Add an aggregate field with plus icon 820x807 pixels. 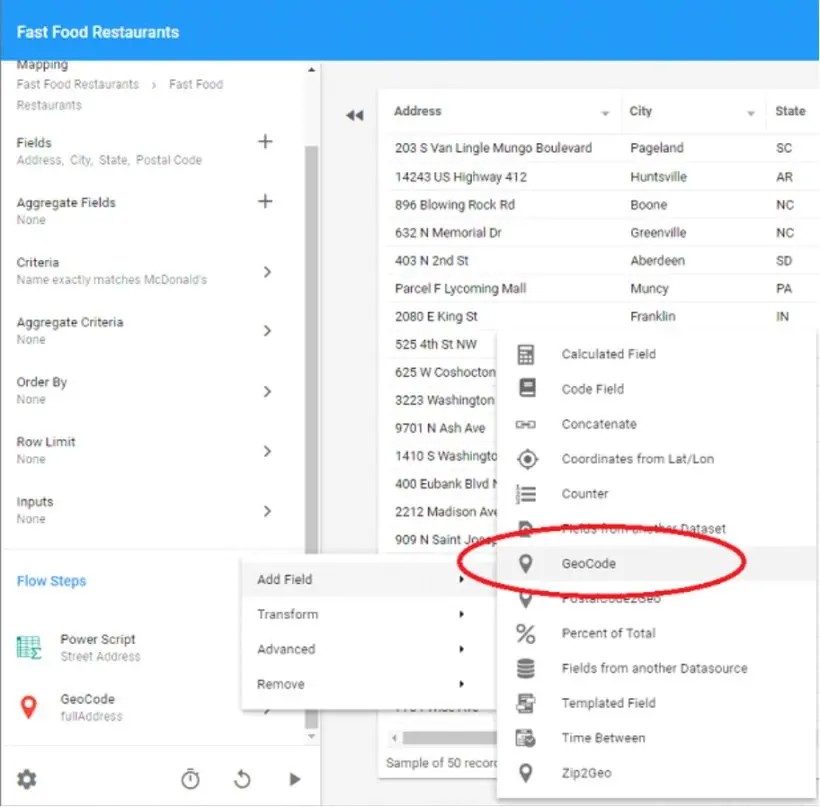coord(265,201)
